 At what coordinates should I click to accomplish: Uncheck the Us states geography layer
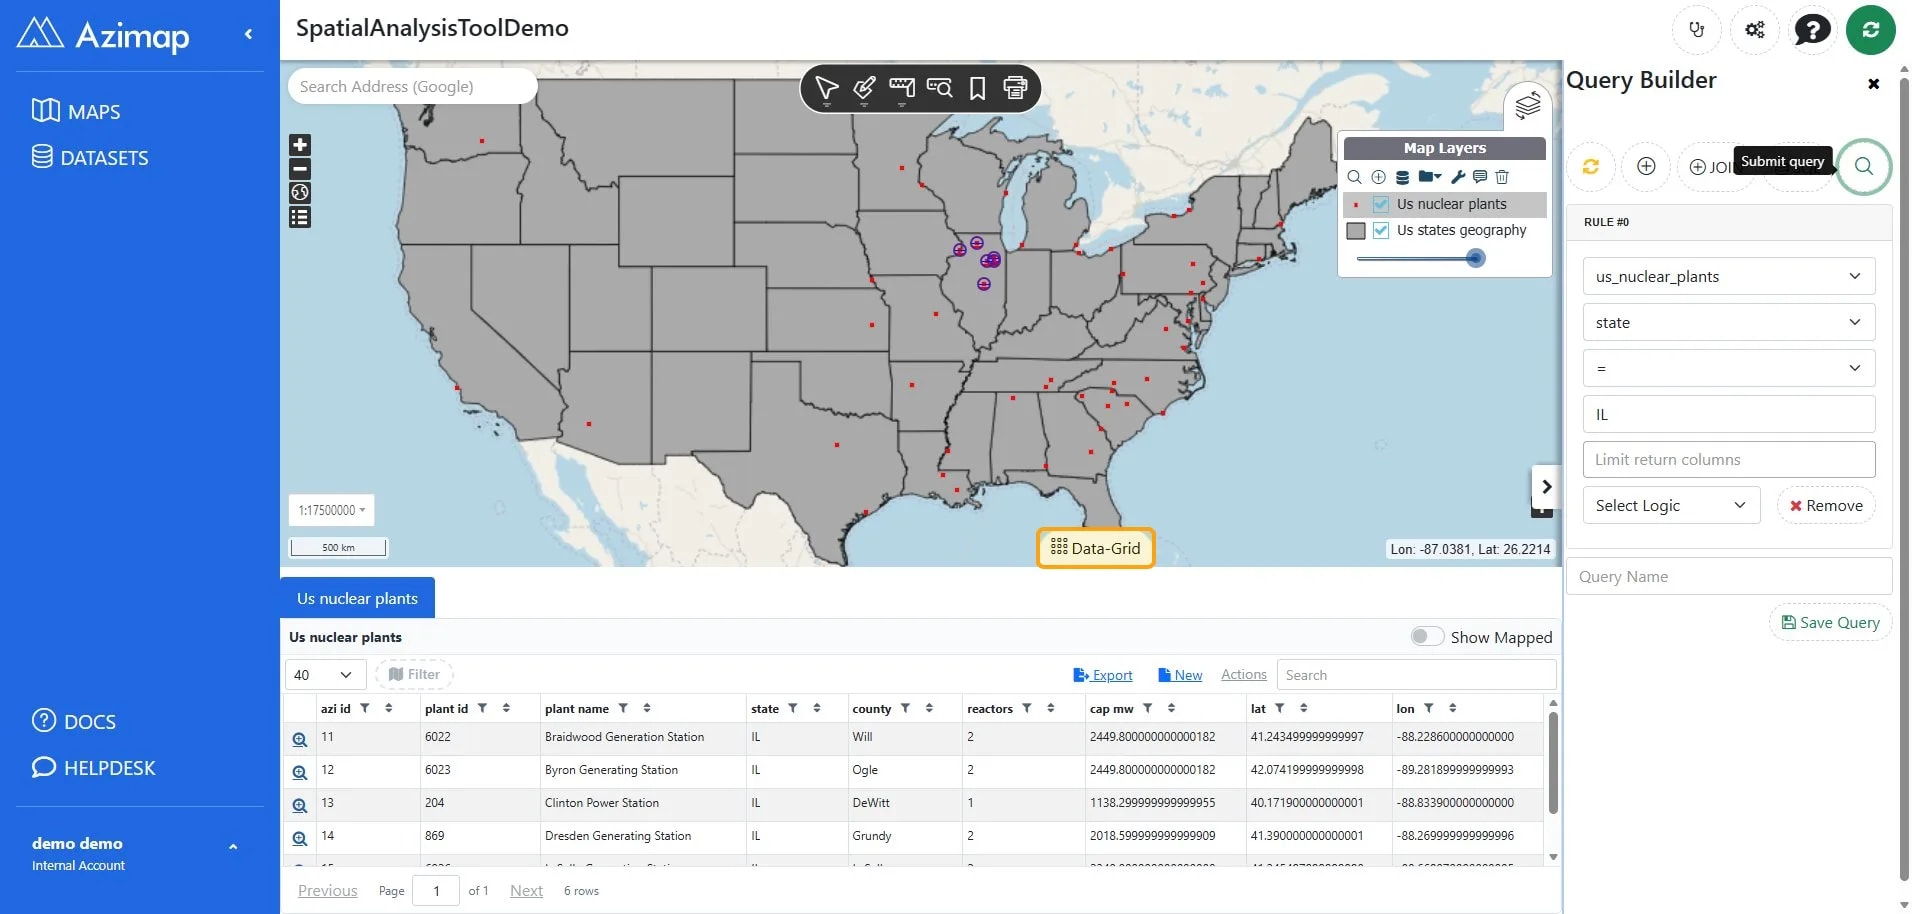pyautogui.click(x=1381, y=230)
